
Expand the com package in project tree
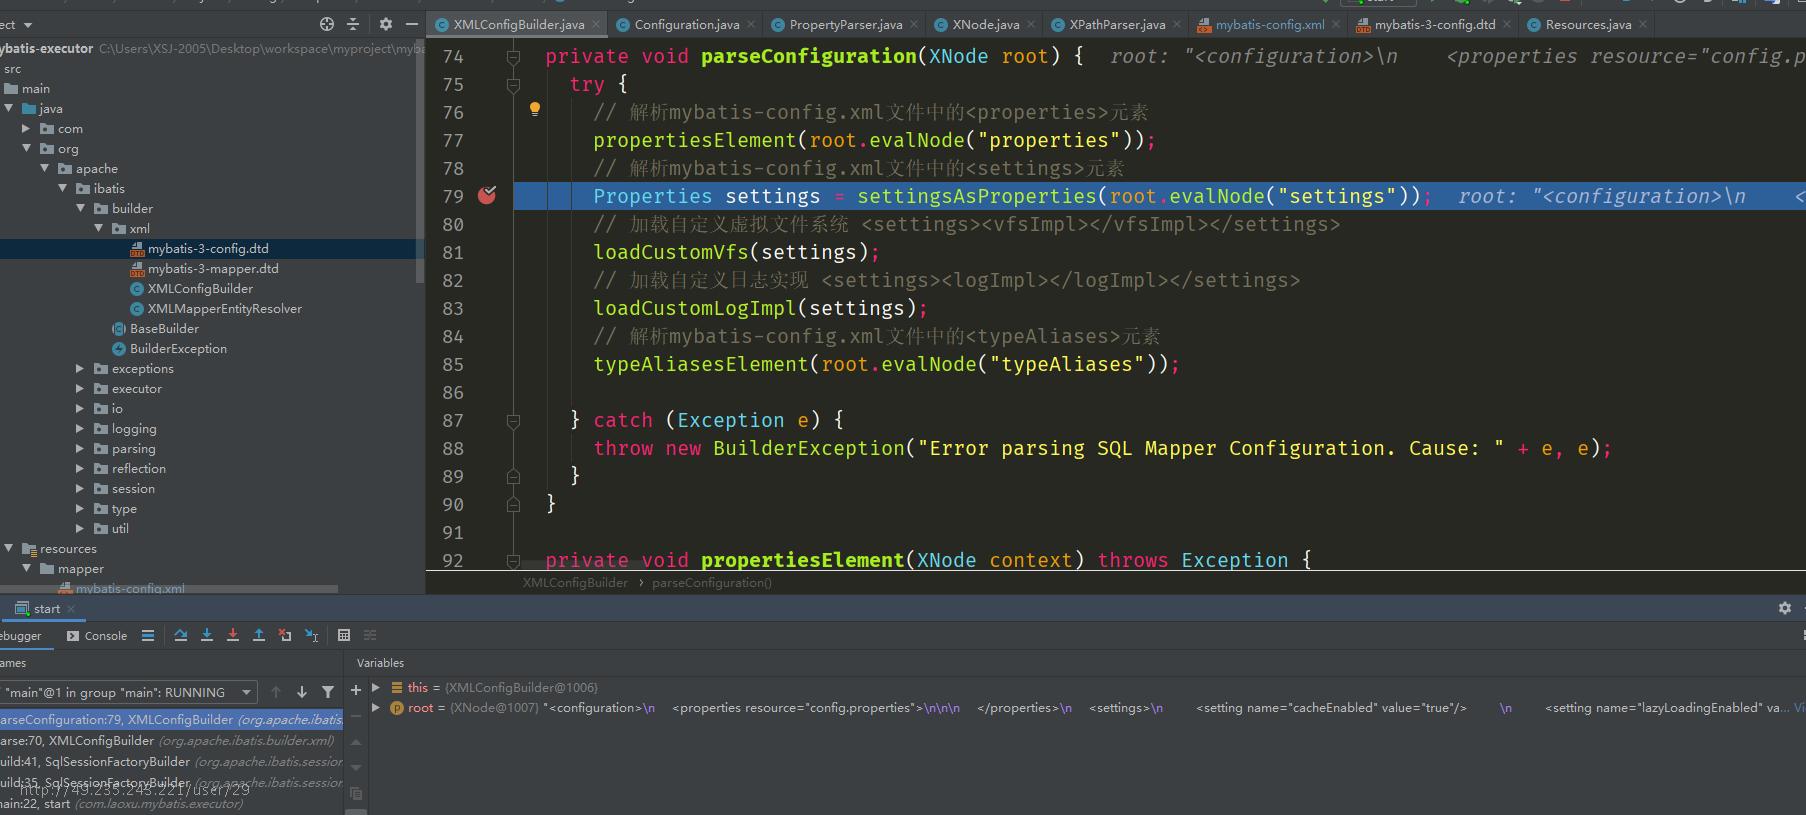click(x=27, y=128)
